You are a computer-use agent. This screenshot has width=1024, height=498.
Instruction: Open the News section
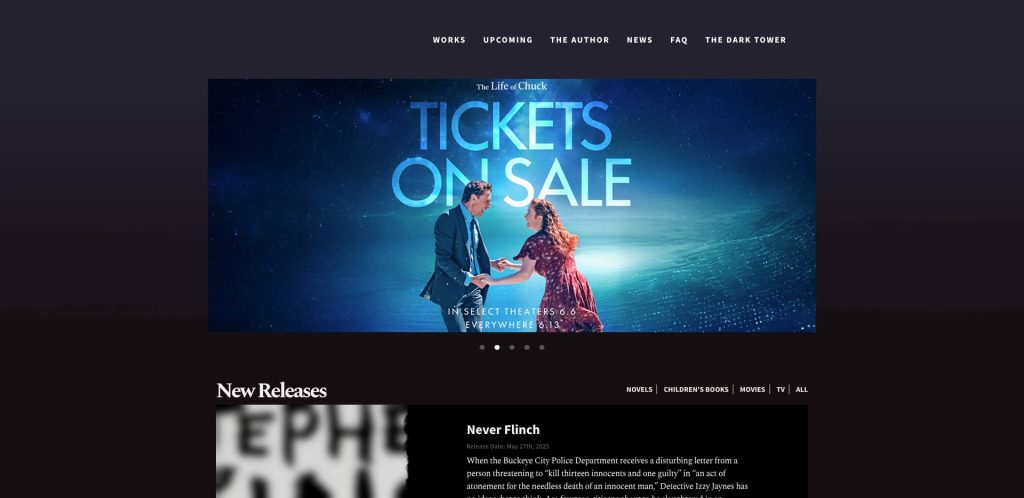click(639, 40)
